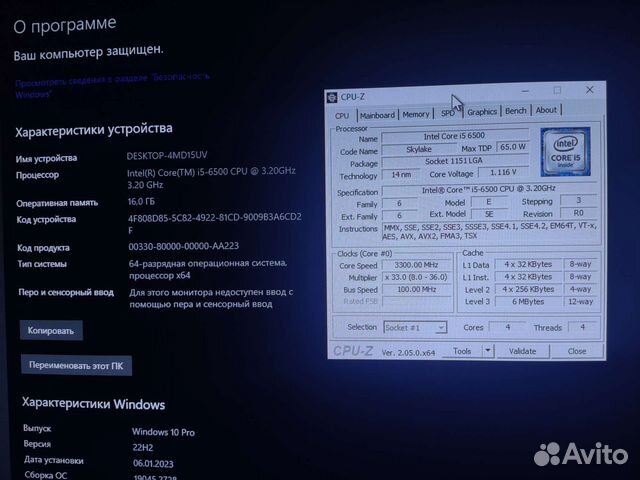Image resolution: width=640 pixels, height=480 pixels.
Task: Click the Technology value 14 nm
Action: click(x=401, y=174)
